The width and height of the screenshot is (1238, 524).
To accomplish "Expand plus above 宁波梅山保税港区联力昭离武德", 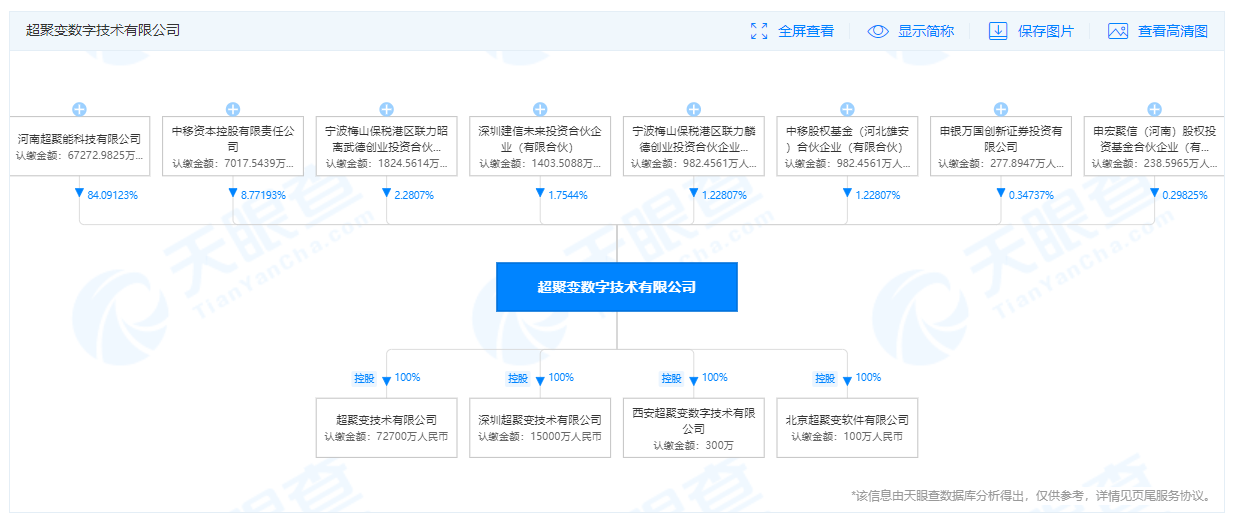I will click(x=386, y=109).
